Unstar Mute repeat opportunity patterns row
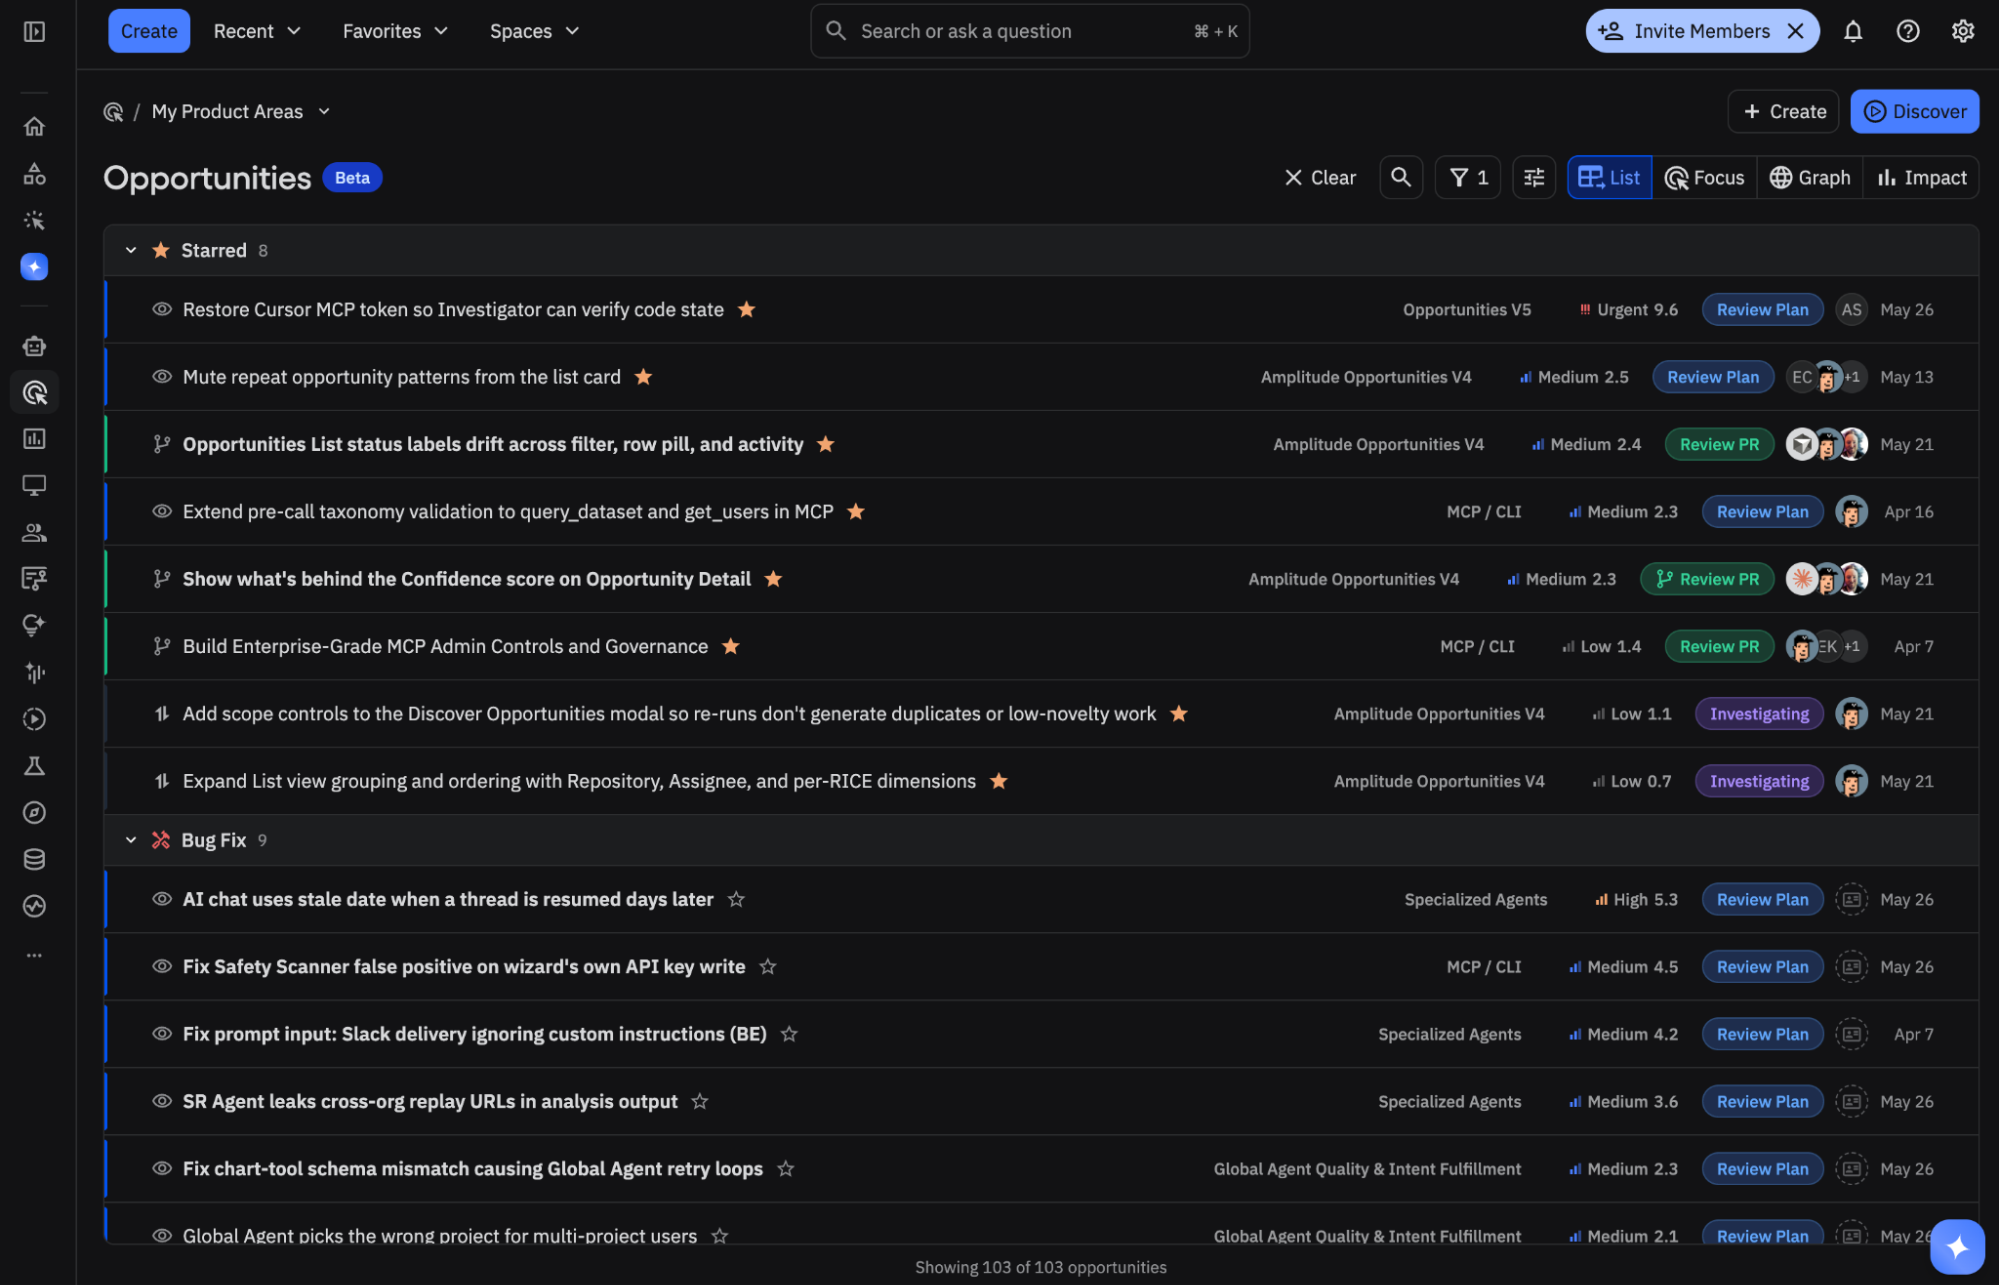The width and height of the screenshot is (1999, 1286). click(643, 377)
